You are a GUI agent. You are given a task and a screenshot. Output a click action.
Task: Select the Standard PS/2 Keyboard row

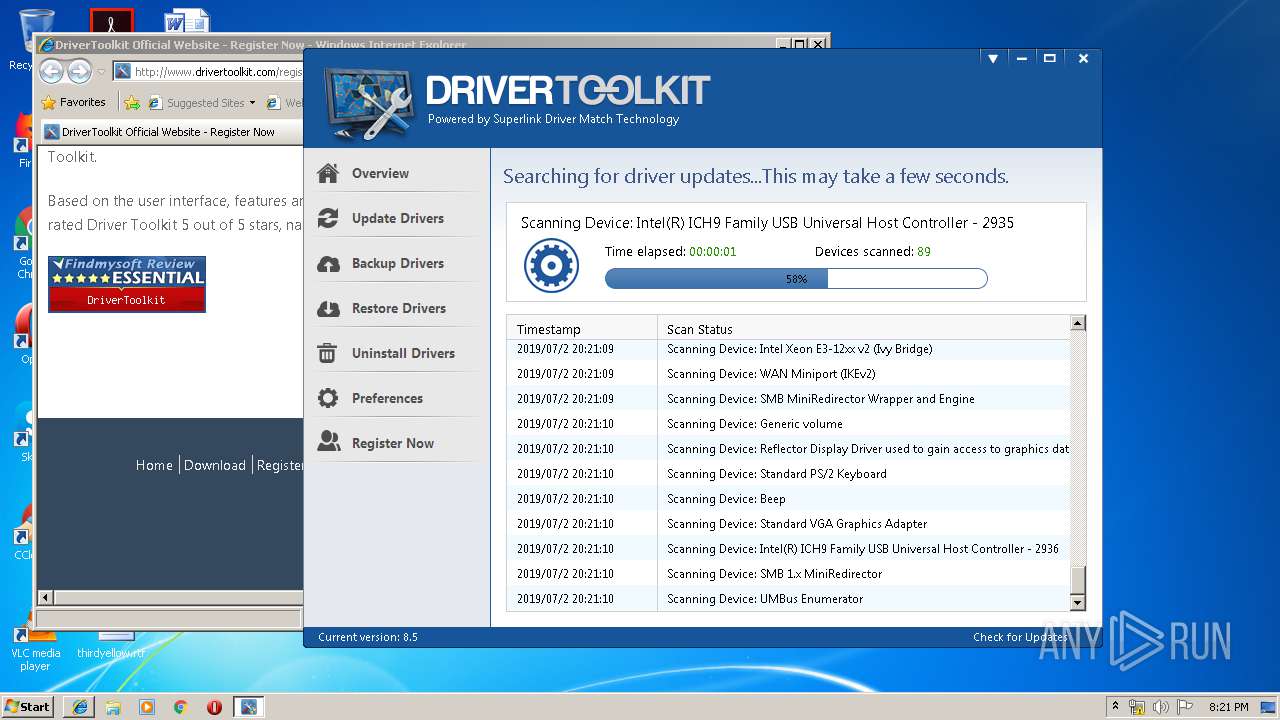click(788, 474)
